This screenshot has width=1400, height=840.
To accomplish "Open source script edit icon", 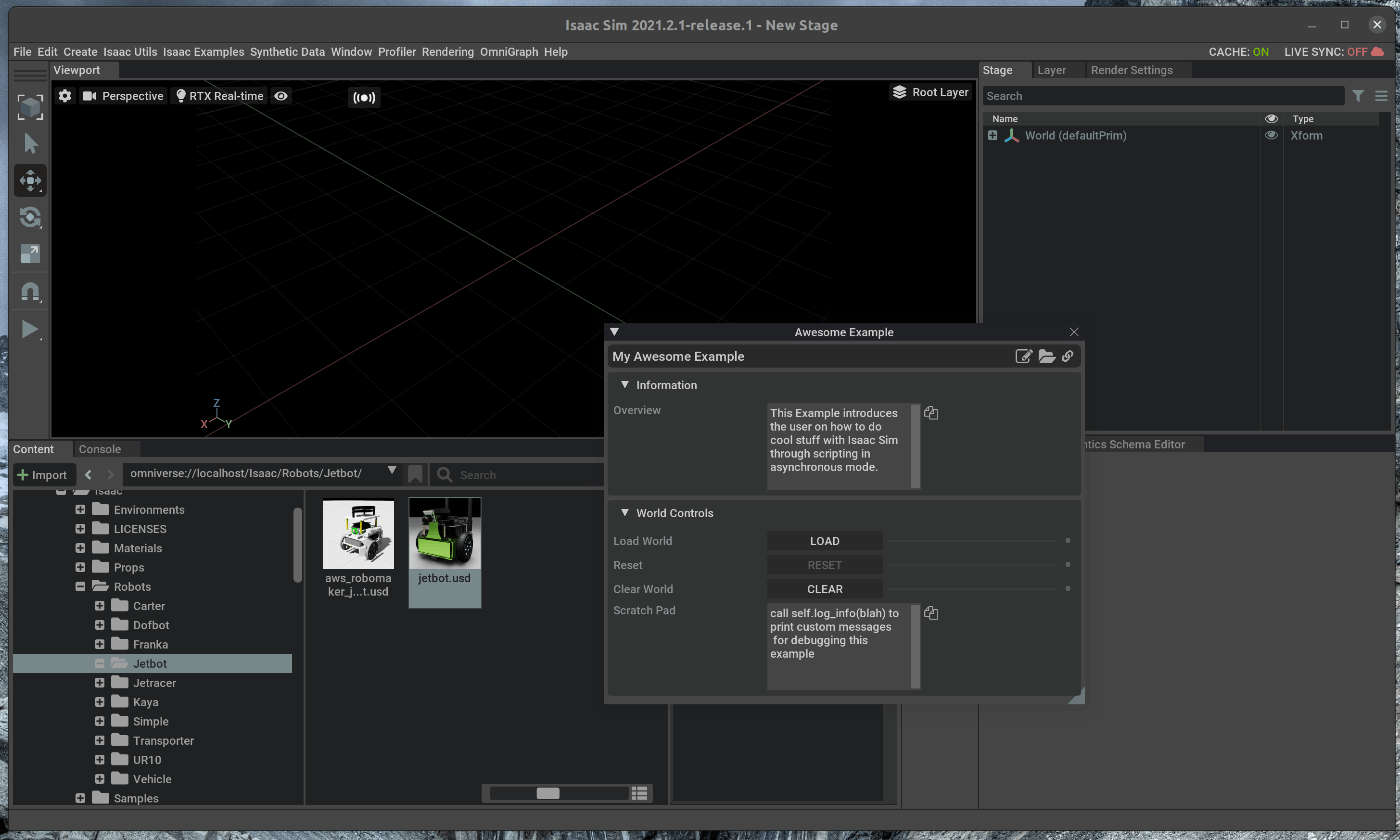I will 1023,356.
